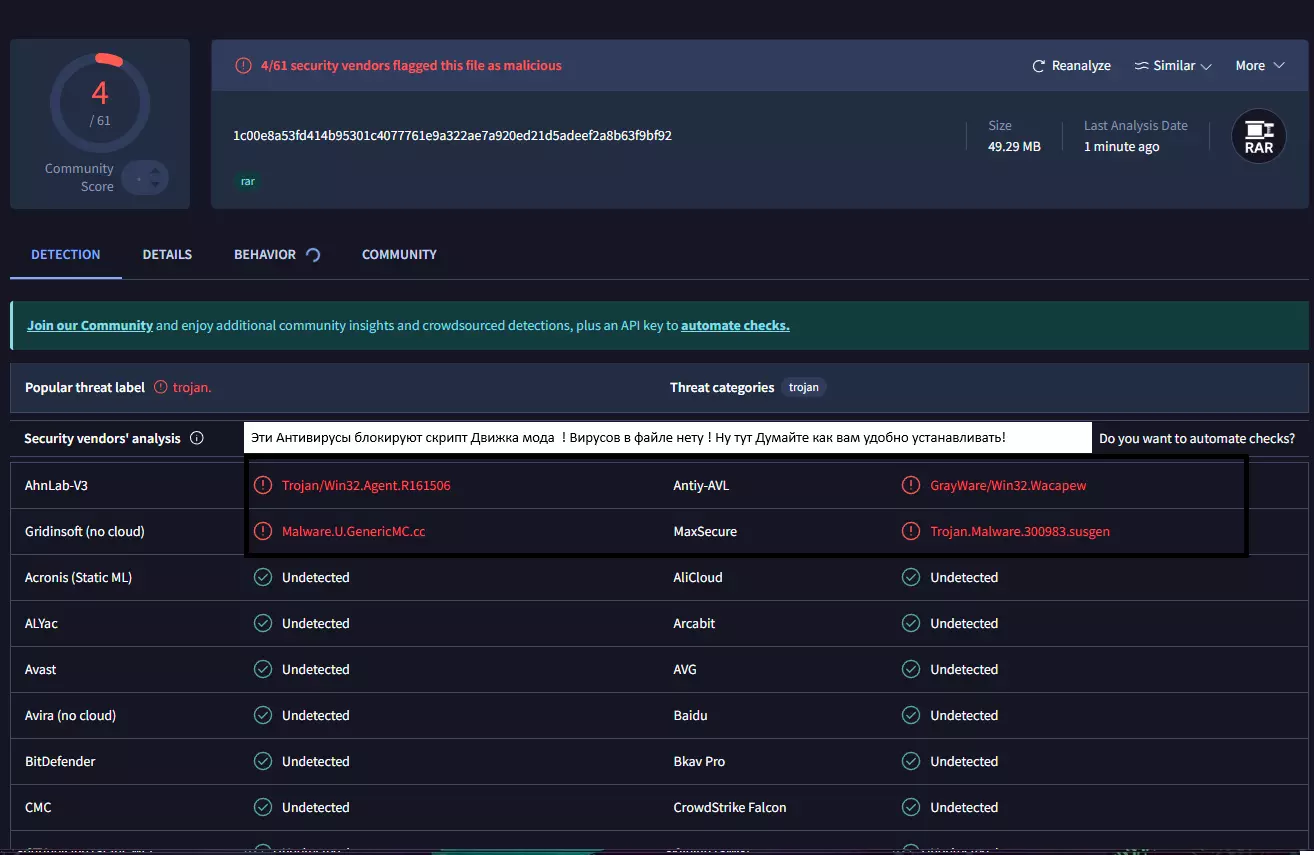The width and height of the screenshot is (1314, 855).
Task: Follow the Join our Community link
Action: 90,326
